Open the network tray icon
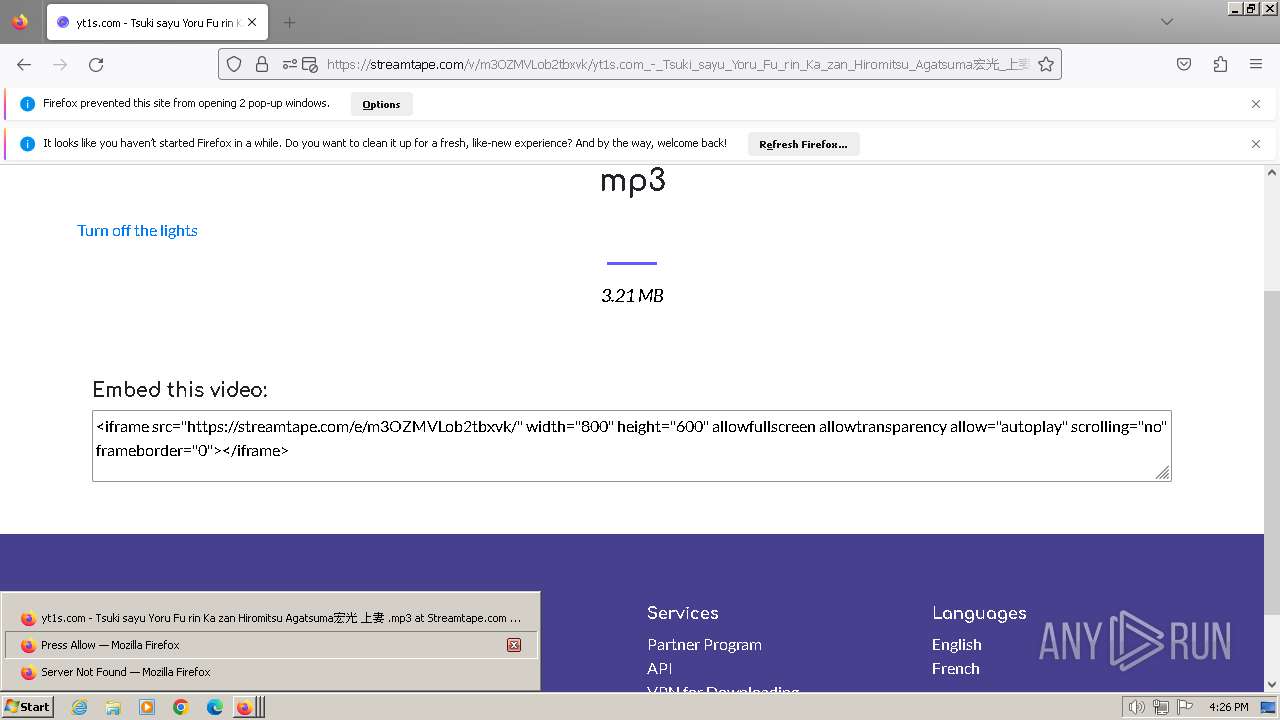 click(1161, 707)
